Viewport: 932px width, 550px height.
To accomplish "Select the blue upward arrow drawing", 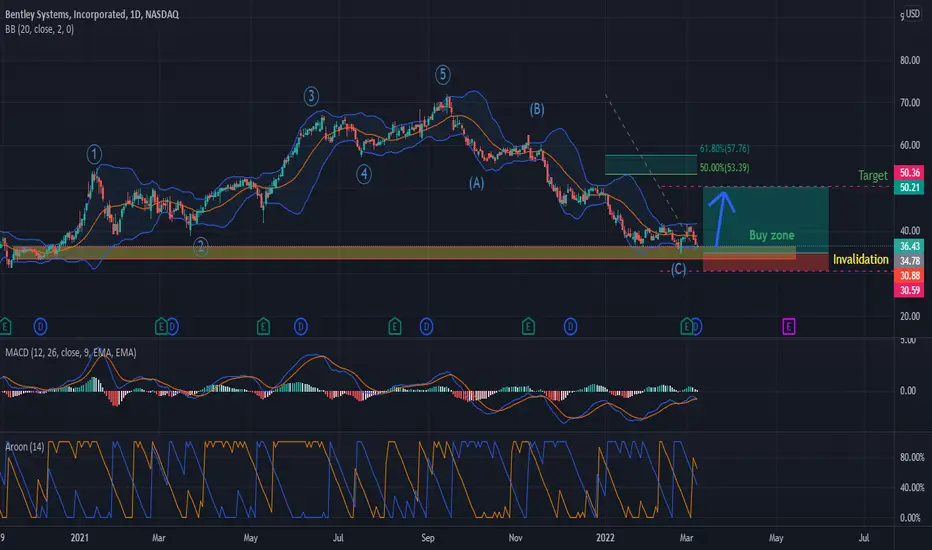I will tap(723, 218).
